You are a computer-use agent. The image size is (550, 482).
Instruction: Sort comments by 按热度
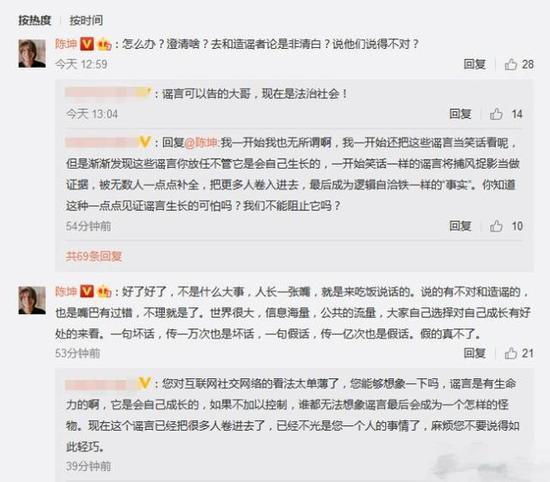tap(35, 20)
